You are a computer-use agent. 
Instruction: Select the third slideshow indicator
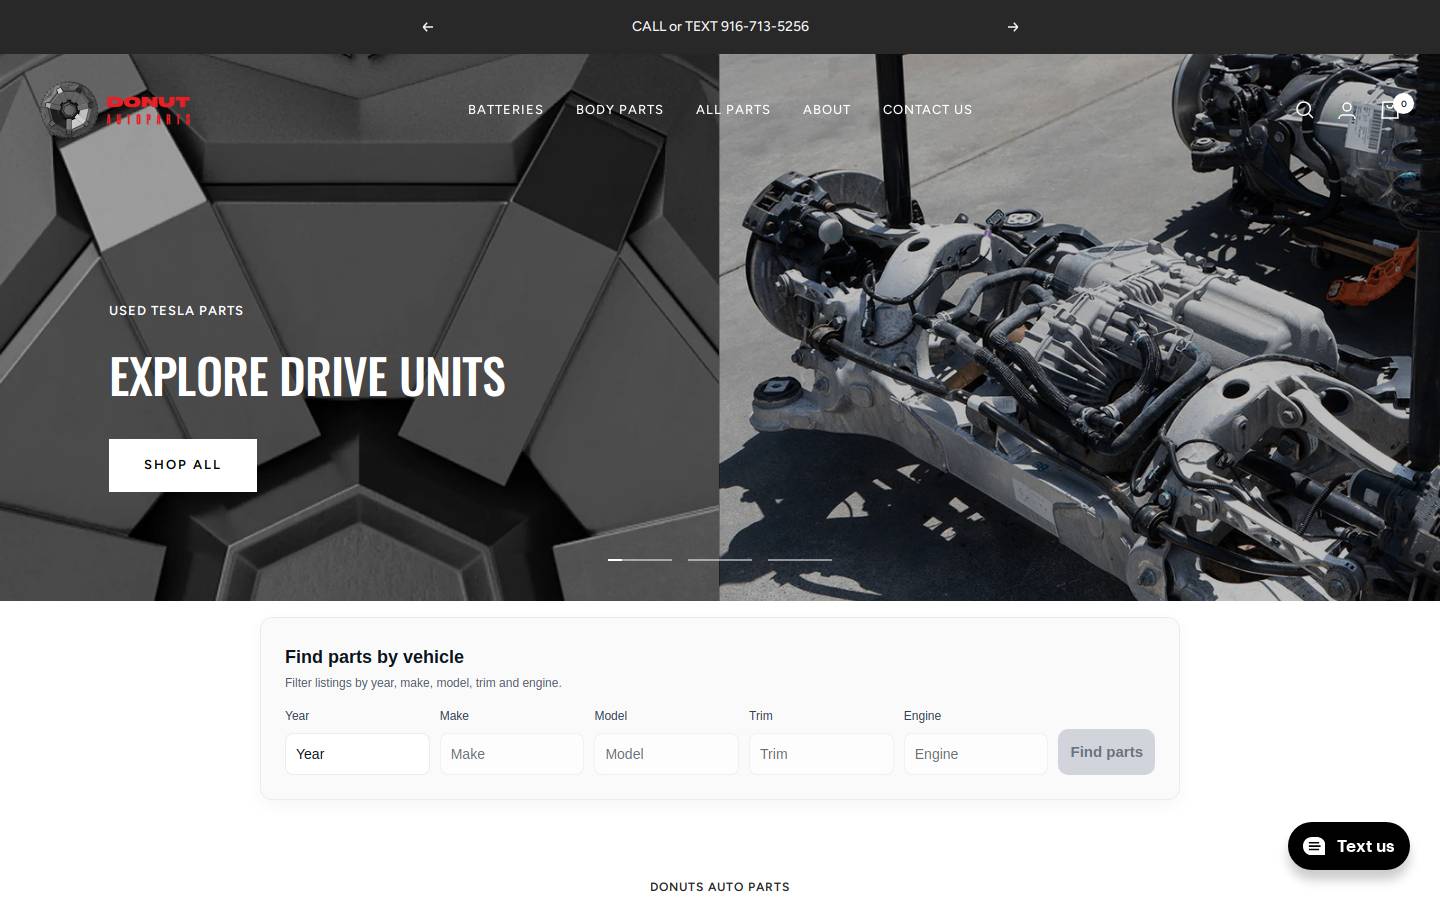pos(800,560)
